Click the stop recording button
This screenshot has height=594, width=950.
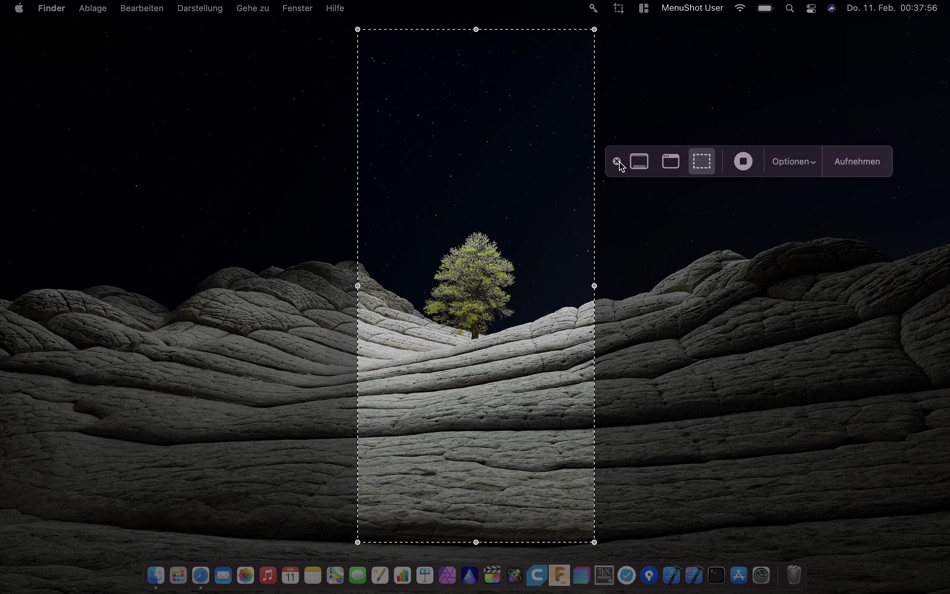(743, 161)
